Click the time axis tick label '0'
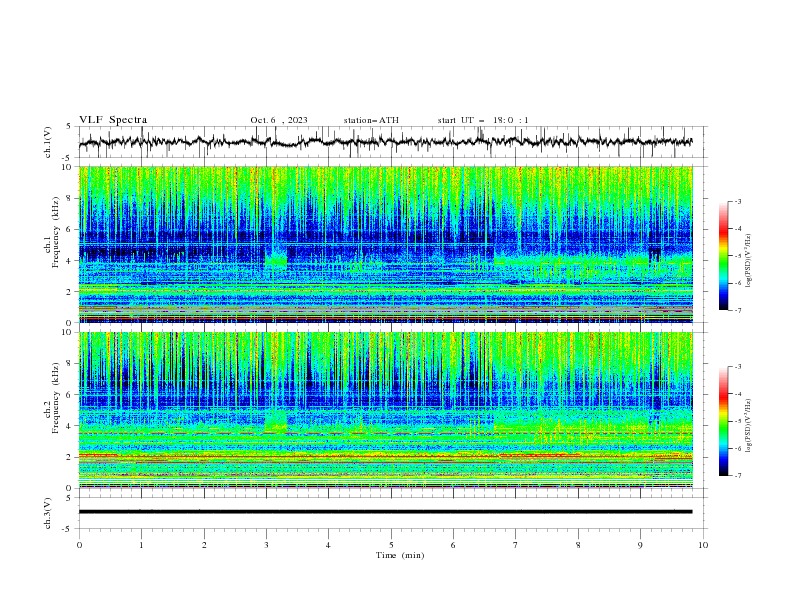Image resolution: width=792 pixels, height=612 pixels. (x=79, y=545)
